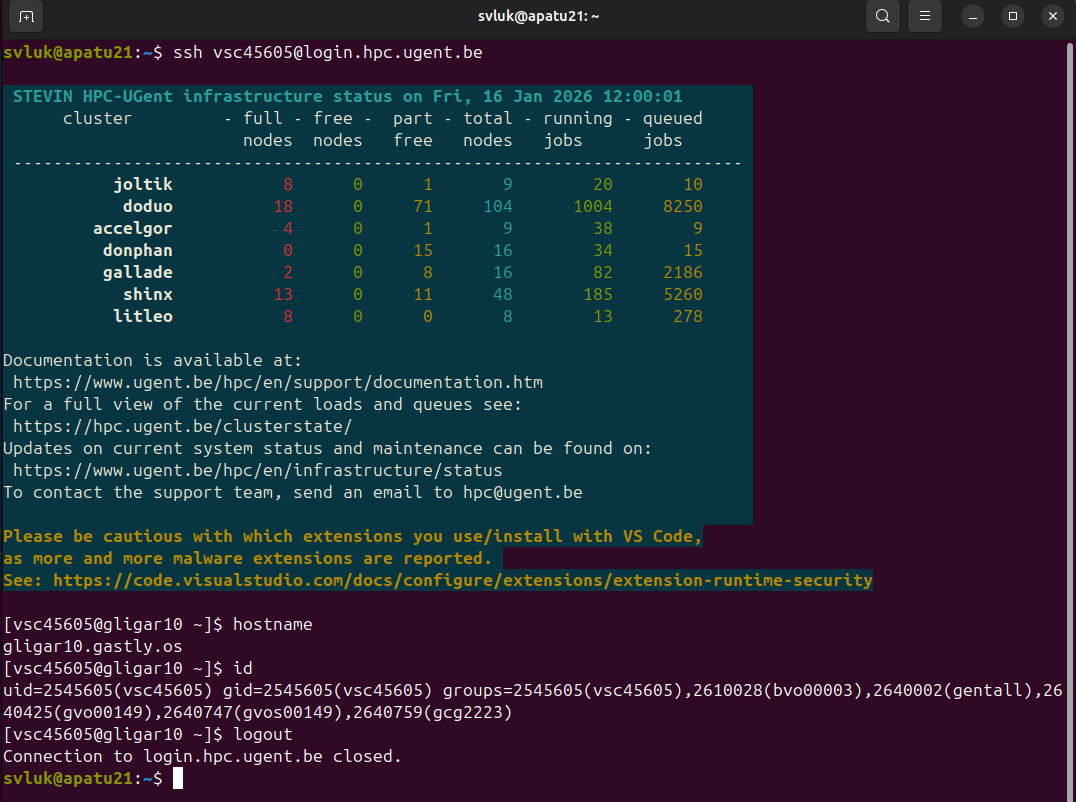Click the STEVIN HPC-UGent status header line

(348, 97)
